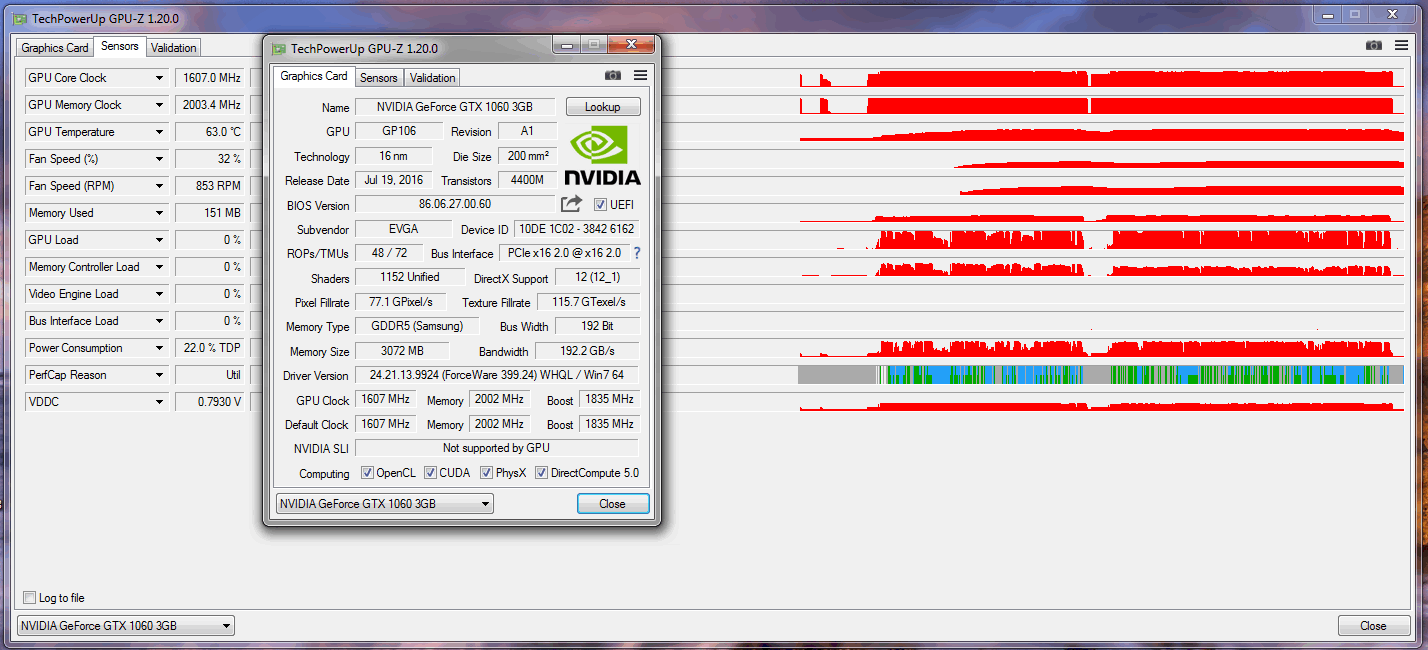The image size is (1428, 650).
Task: Click the Name field 'NVIDIA GeForce GTX 1060 3GB'
Action: click(456, 107)
